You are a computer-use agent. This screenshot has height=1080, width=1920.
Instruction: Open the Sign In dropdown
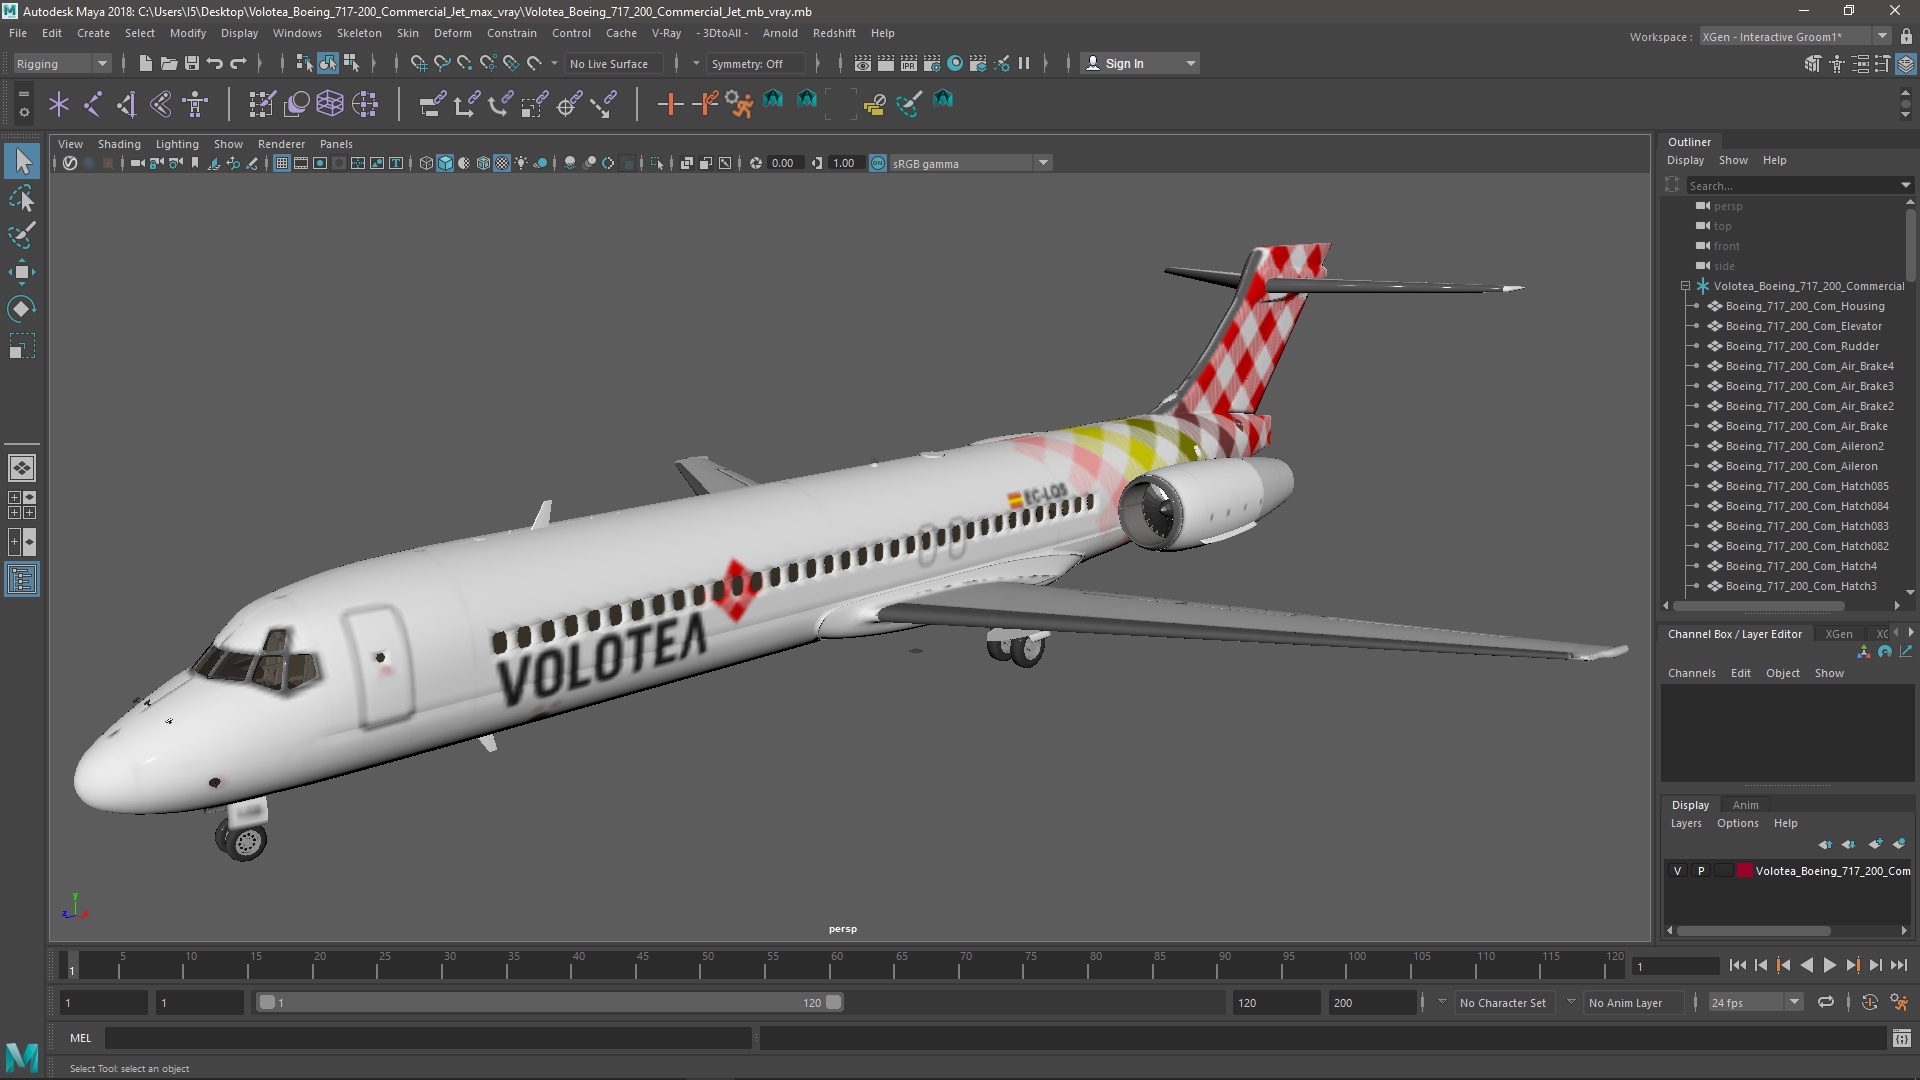pos(1140,63)
